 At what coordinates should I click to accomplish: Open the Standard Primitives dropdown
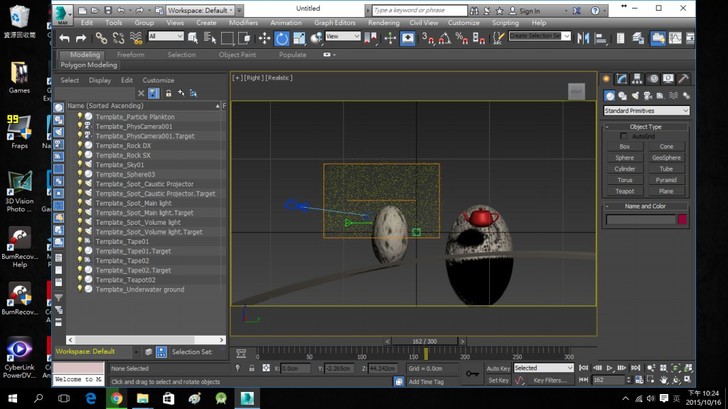click(x=646, y=110)
